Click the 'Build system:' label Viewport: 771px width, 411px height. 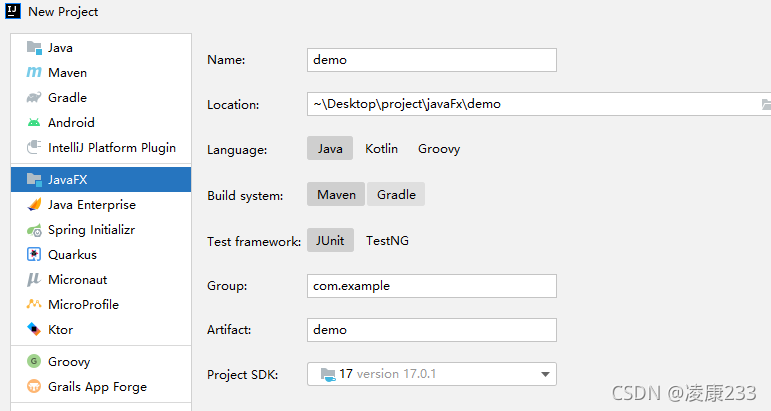(245, 196)
